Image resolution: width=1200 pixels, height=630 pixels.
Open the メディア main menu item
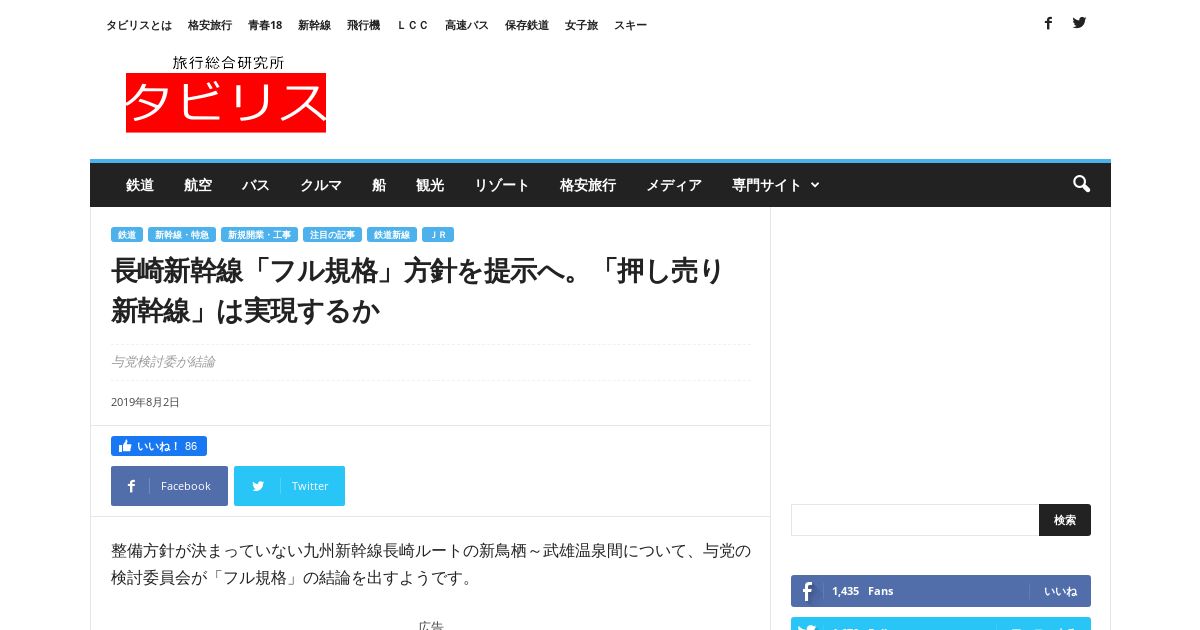674,185
